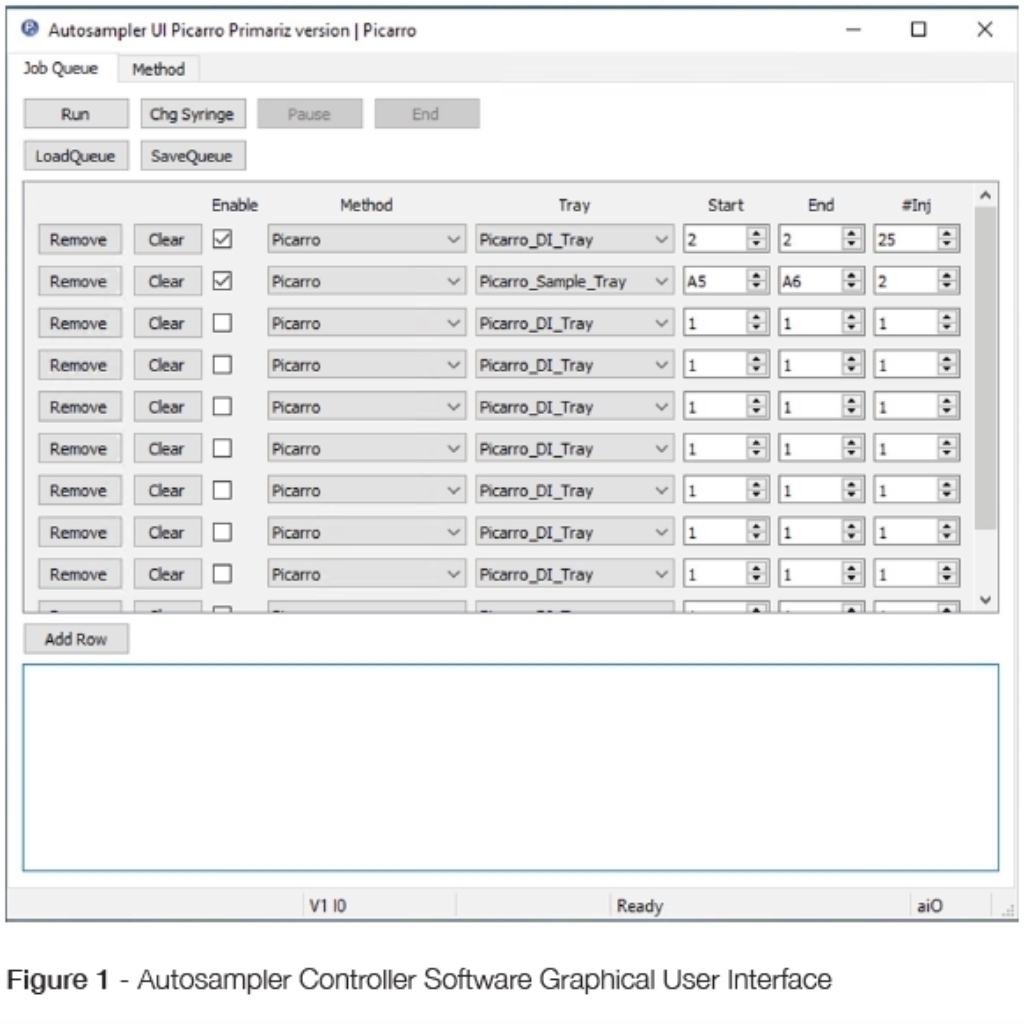Click the "V1 I0" status bar entry
Image resolution: width=1024 pixels, height=1024 pixels.
pyautogui.click(x=328, y=906)
